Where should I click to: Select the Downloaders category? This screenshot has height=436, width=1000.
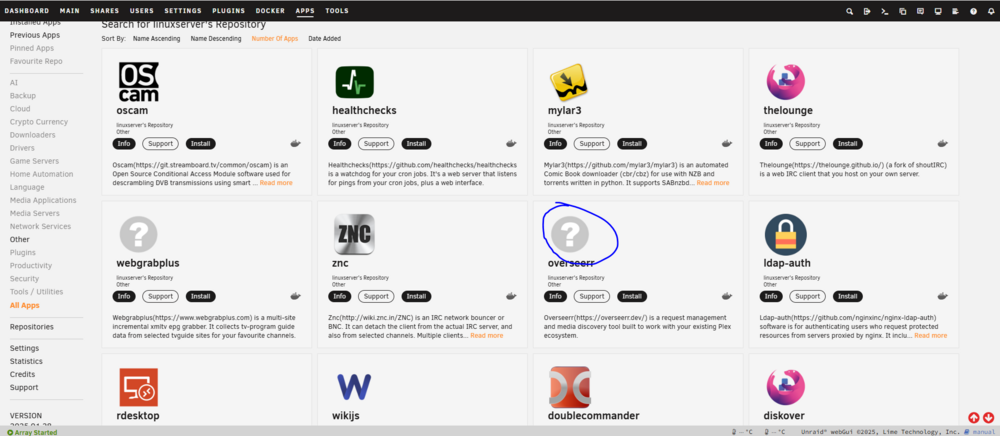click(33, 135)
